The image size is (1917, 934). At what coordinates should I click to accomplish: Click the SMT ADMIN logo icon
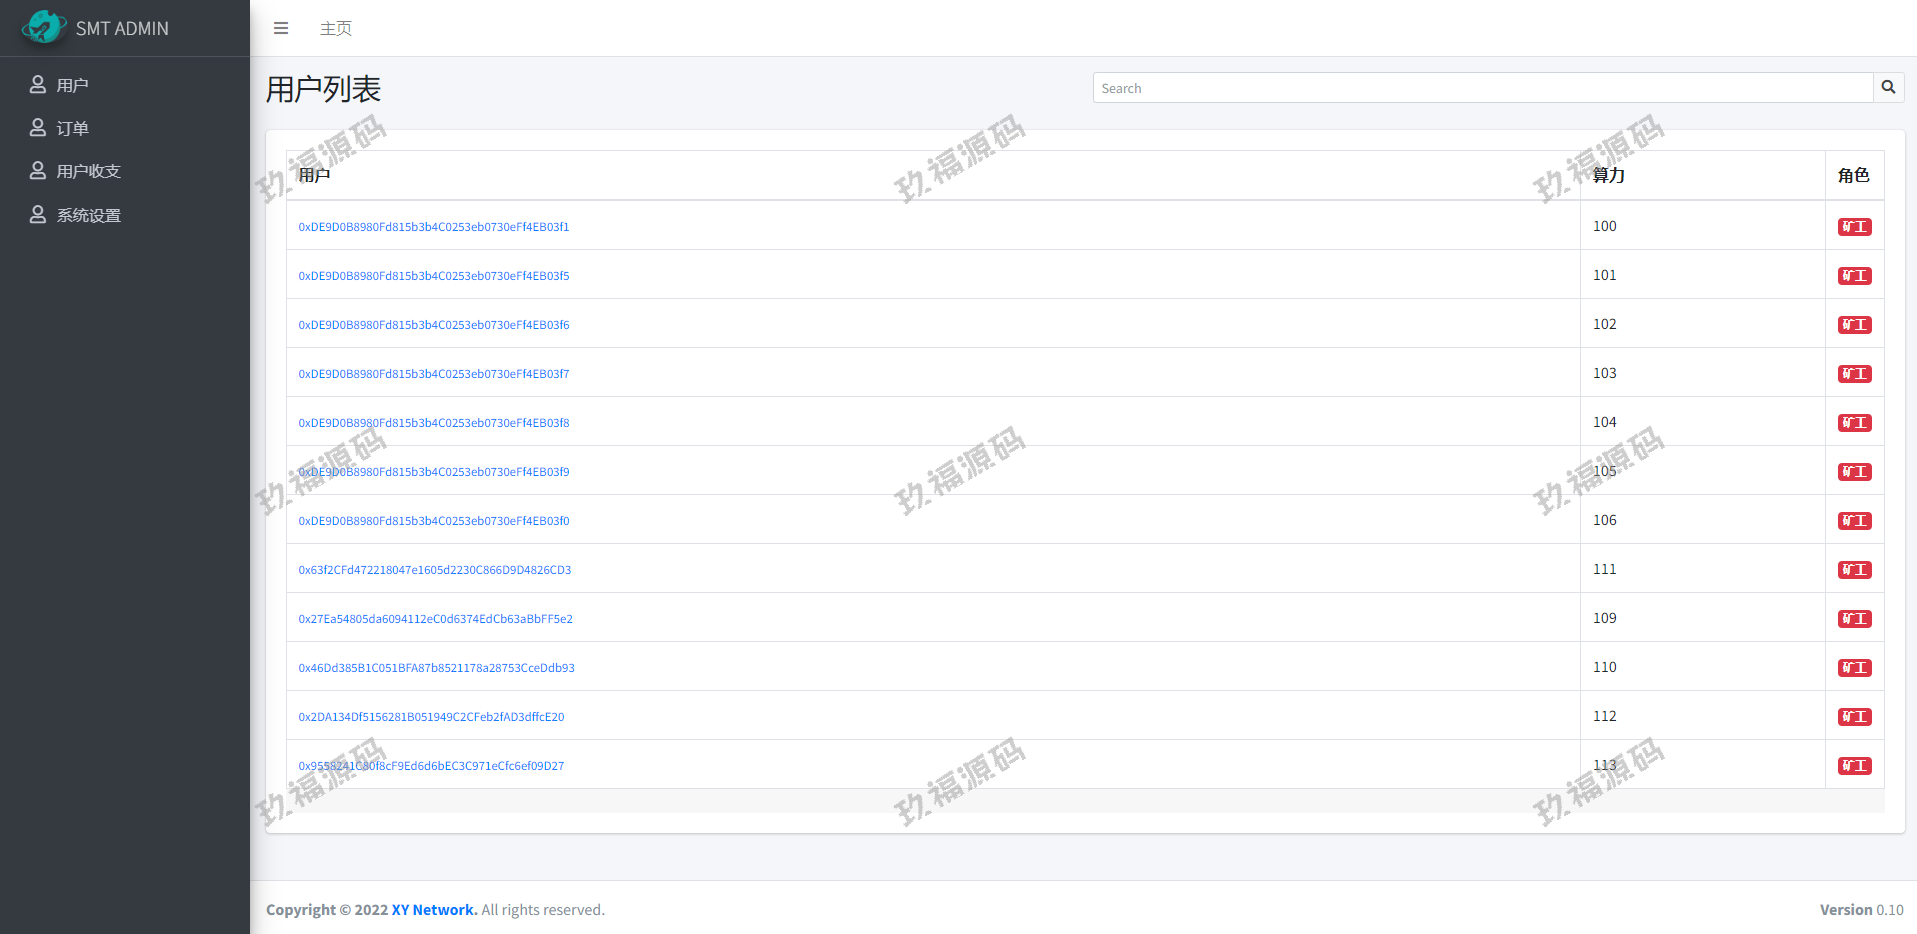click(x=44, y=27)
